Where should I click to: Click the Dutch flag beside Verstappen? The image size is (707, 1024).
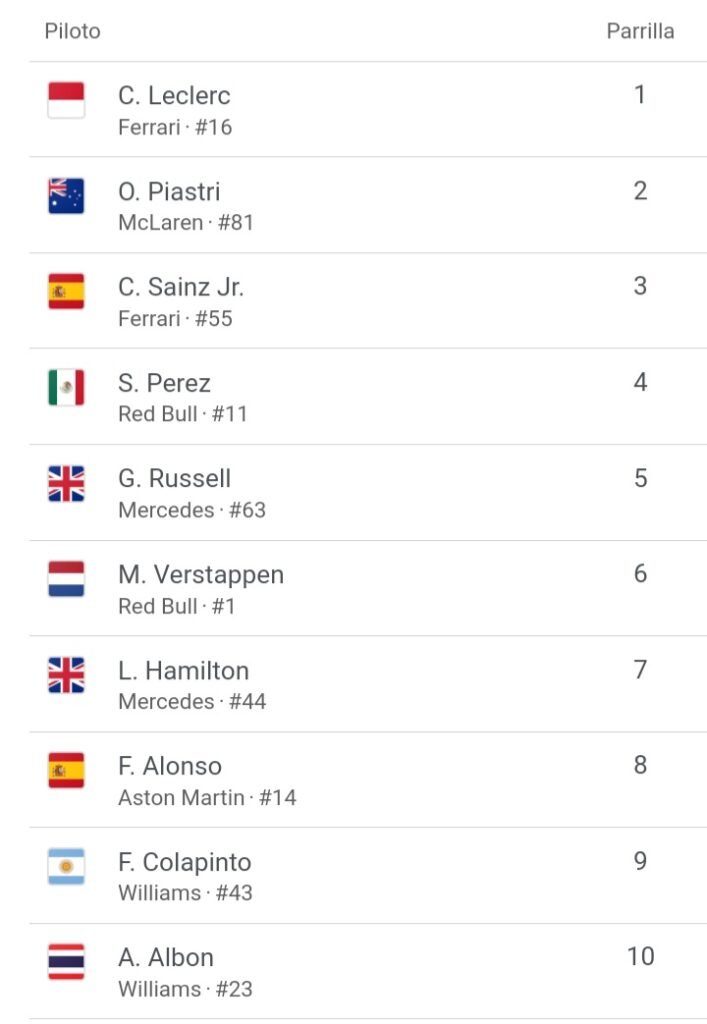point(66,579)
